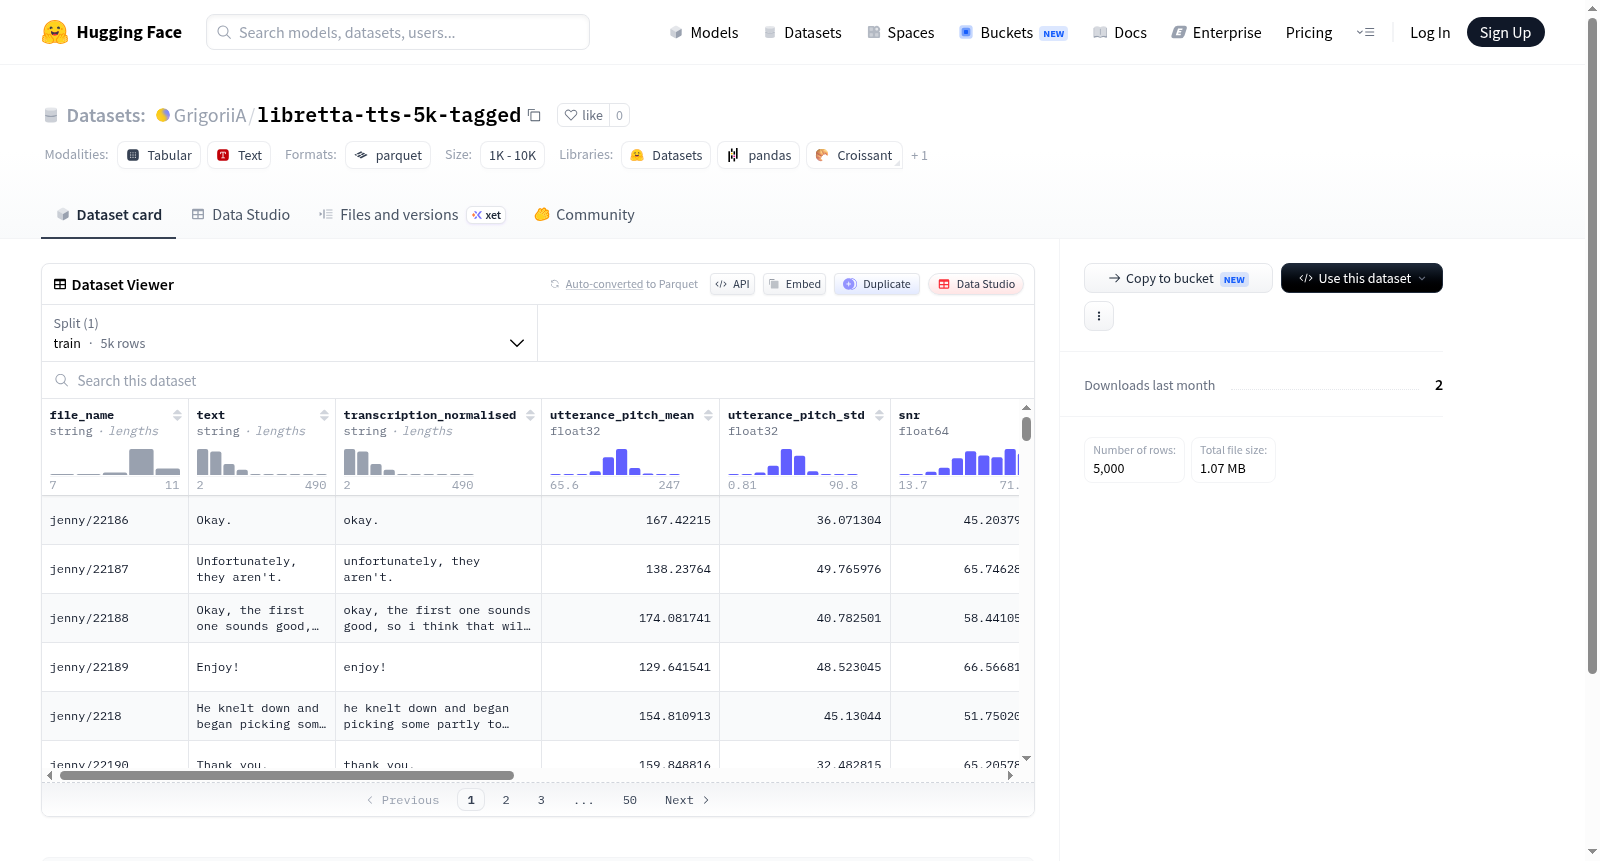This screenshot has height=861, width=1600.
Task: Open the API button in Dataset Viewer
Action: point(732,284)
